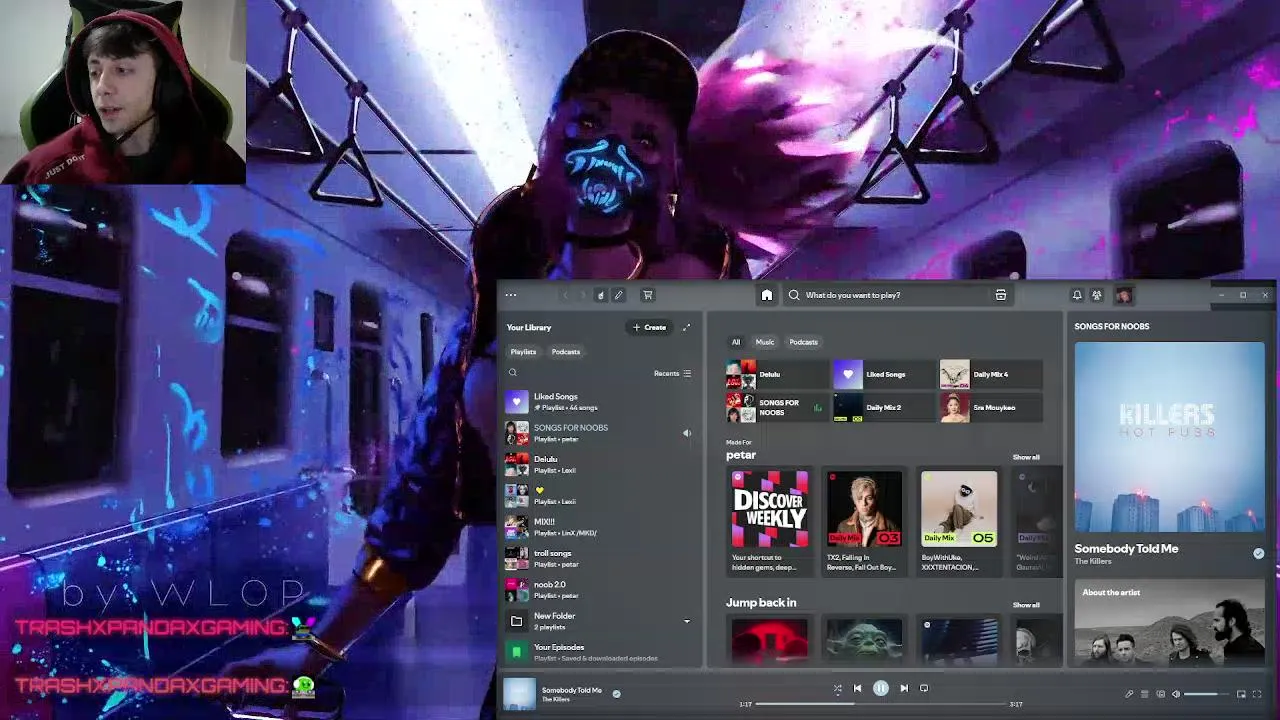Open the Sra Mouykeo shortcut tile
The height and width of the screenshot is (720, 1280).
click(991, 407)
